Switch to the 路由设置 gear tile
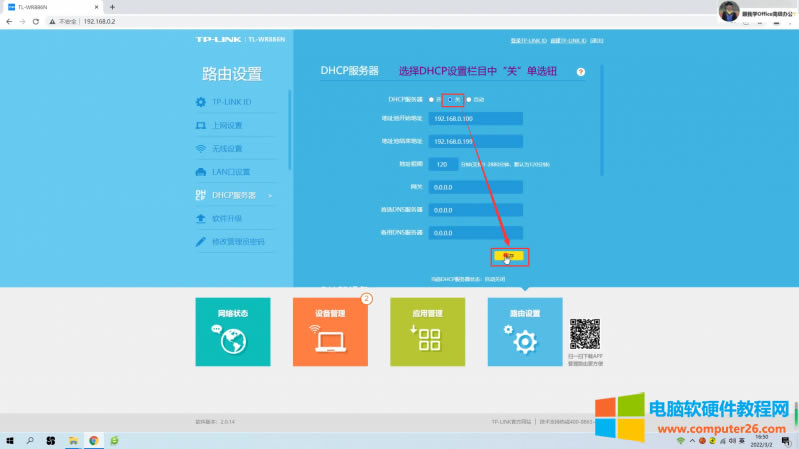This screenshot has width=799, height=449. pyautogui.click(x=525, y=332)
